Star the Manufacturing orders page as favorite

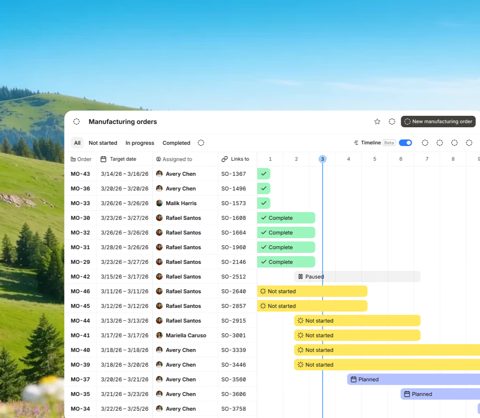tap(377, 122)
